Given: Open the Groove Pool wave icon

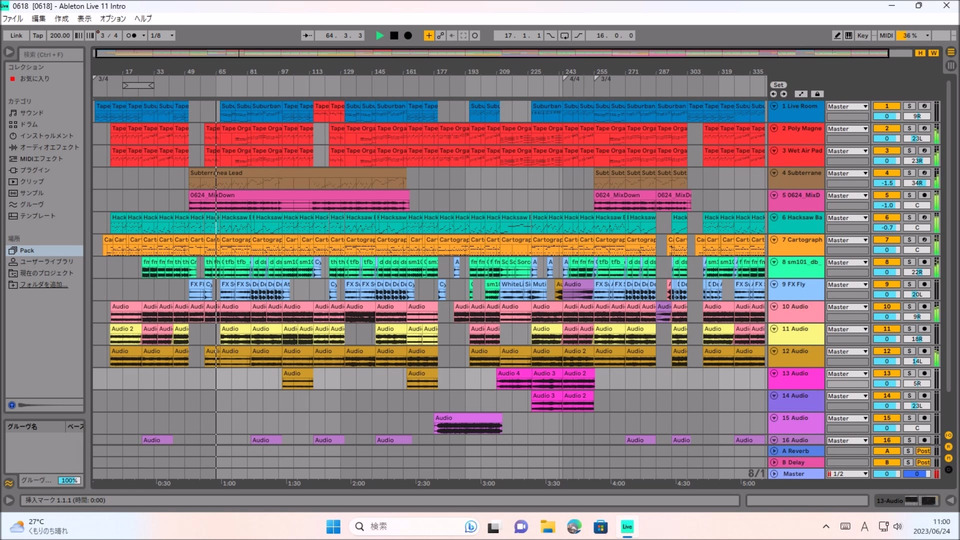Looking at the screenshot, I should click(x=9, y=482).
